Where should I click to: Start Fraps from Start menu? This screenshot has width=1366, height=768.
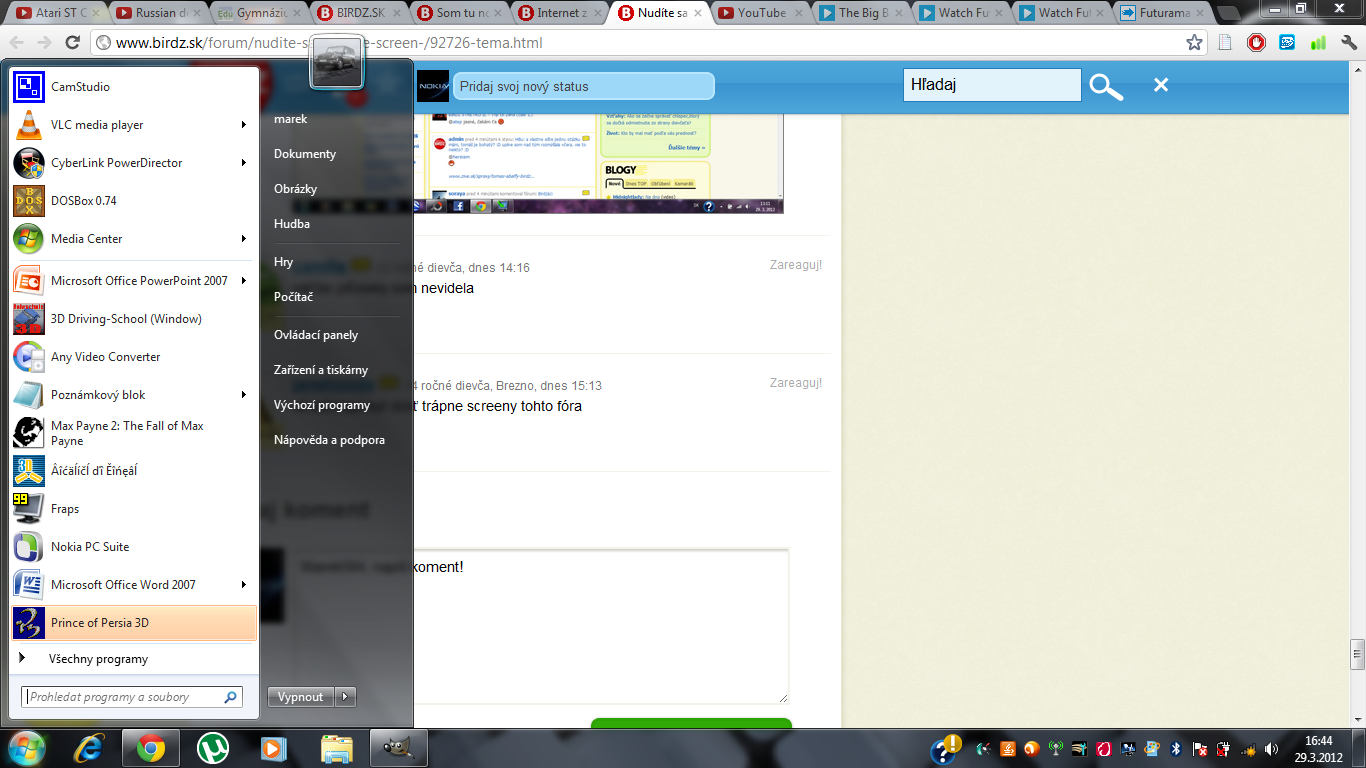(134, 509)
